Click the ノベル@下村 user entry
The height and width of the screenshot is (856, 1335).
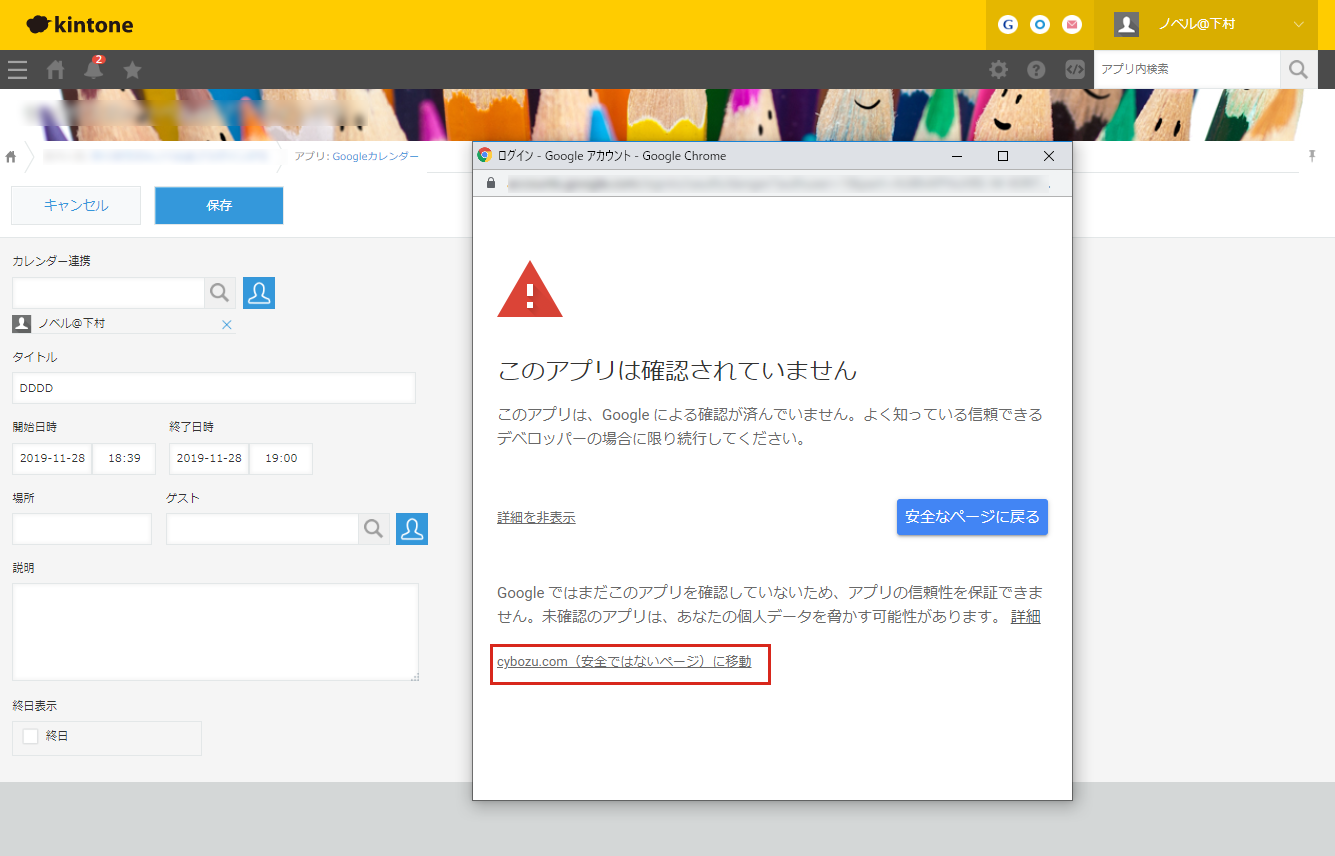pos(72,324)
